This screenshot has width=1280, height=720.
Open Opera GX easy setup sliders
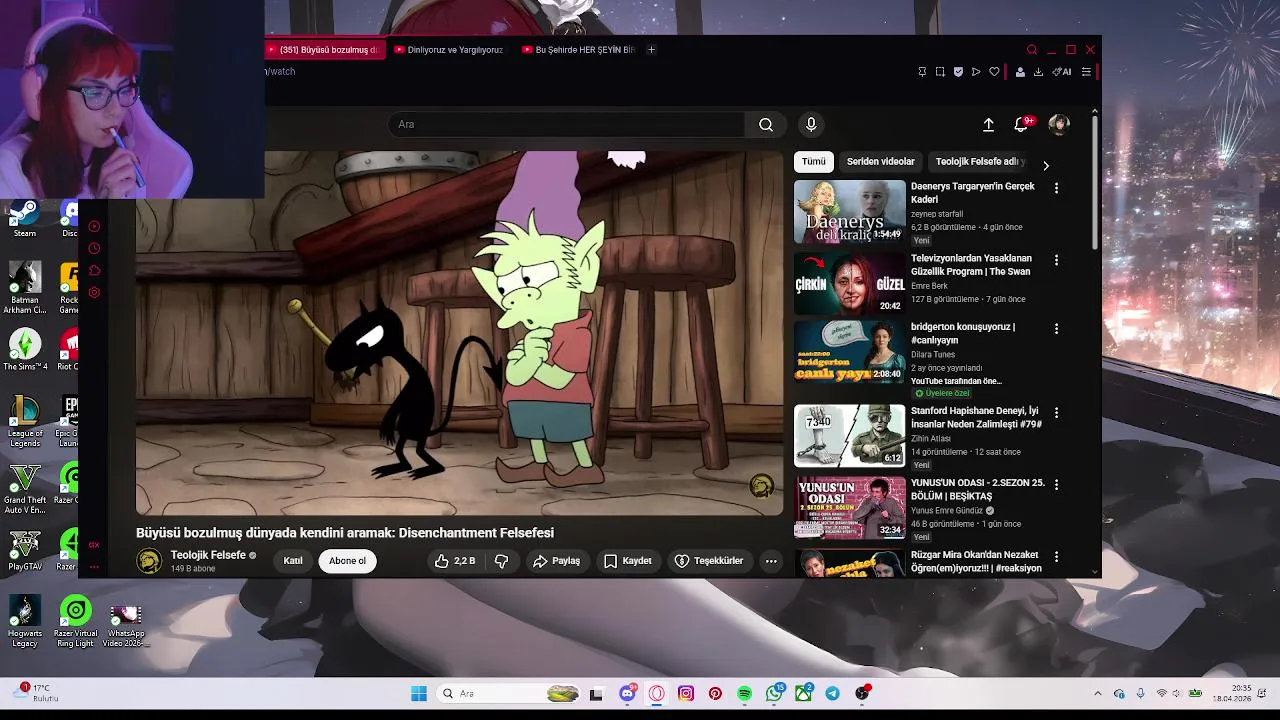coord(1086,72)
